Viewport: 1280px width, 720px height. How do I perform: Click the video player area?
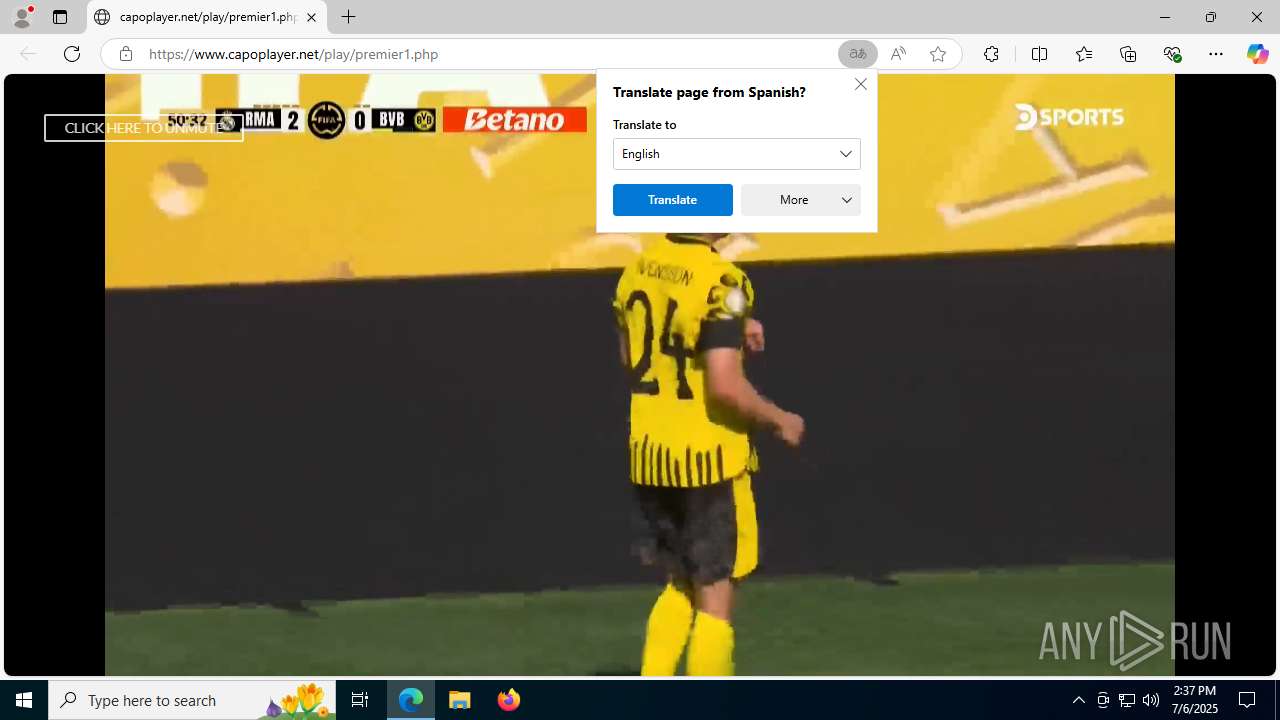point(639,375)
